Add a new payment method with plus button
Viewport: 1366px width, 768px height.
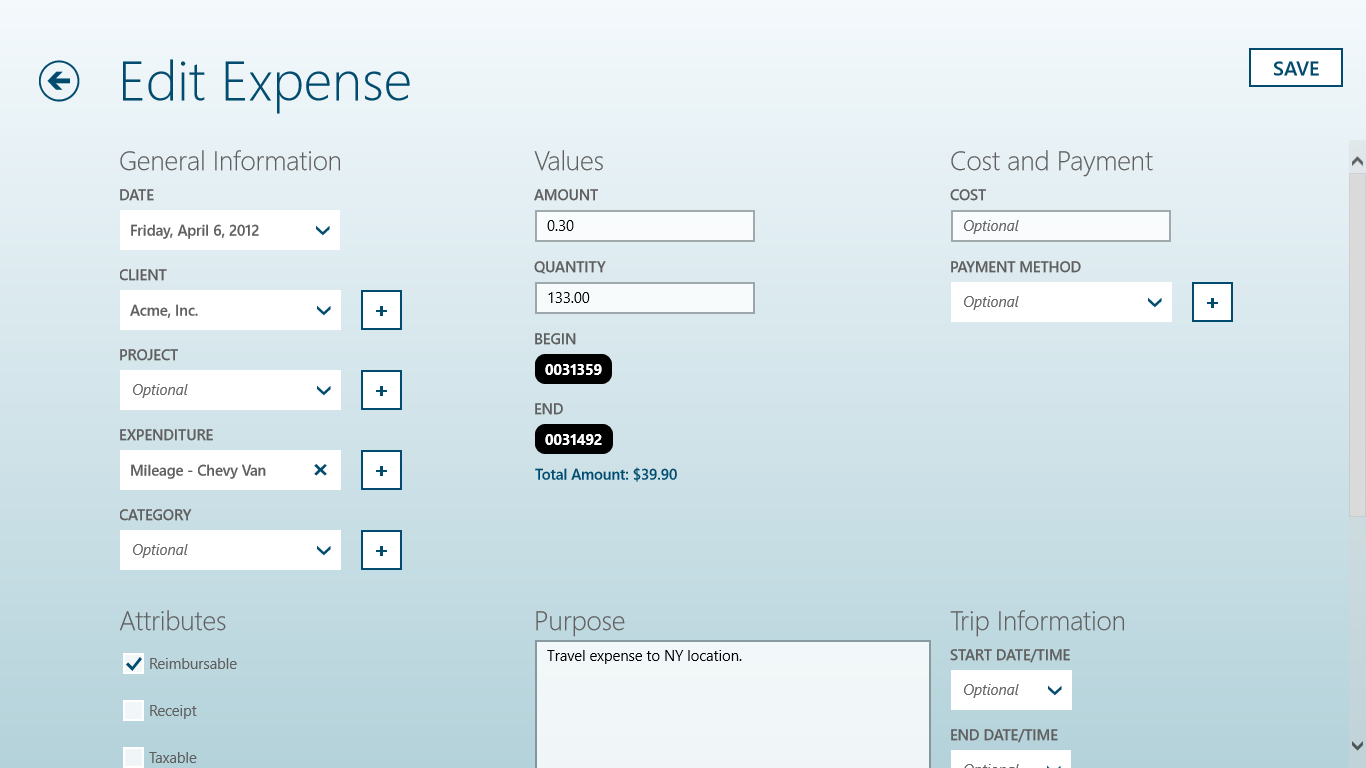[x=1212, y=302]
